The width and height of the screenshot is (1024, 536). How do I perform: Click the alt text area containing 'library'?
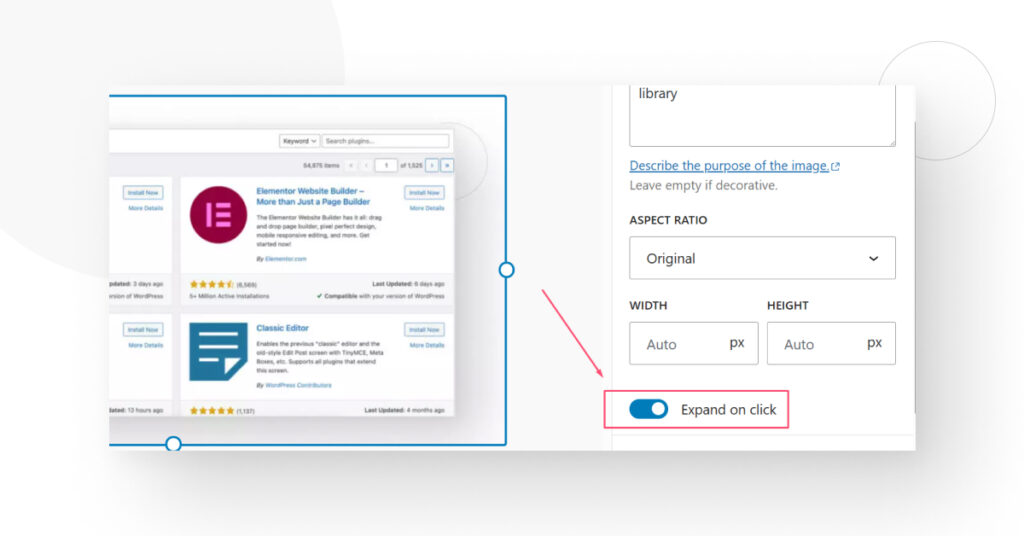[762, 115]
